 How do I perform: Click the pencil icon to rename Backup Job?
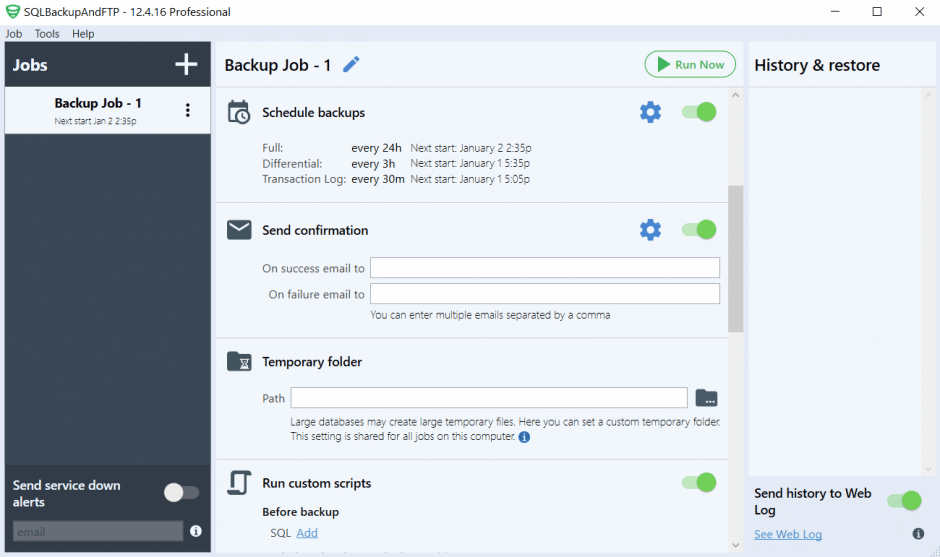(351, 65)
